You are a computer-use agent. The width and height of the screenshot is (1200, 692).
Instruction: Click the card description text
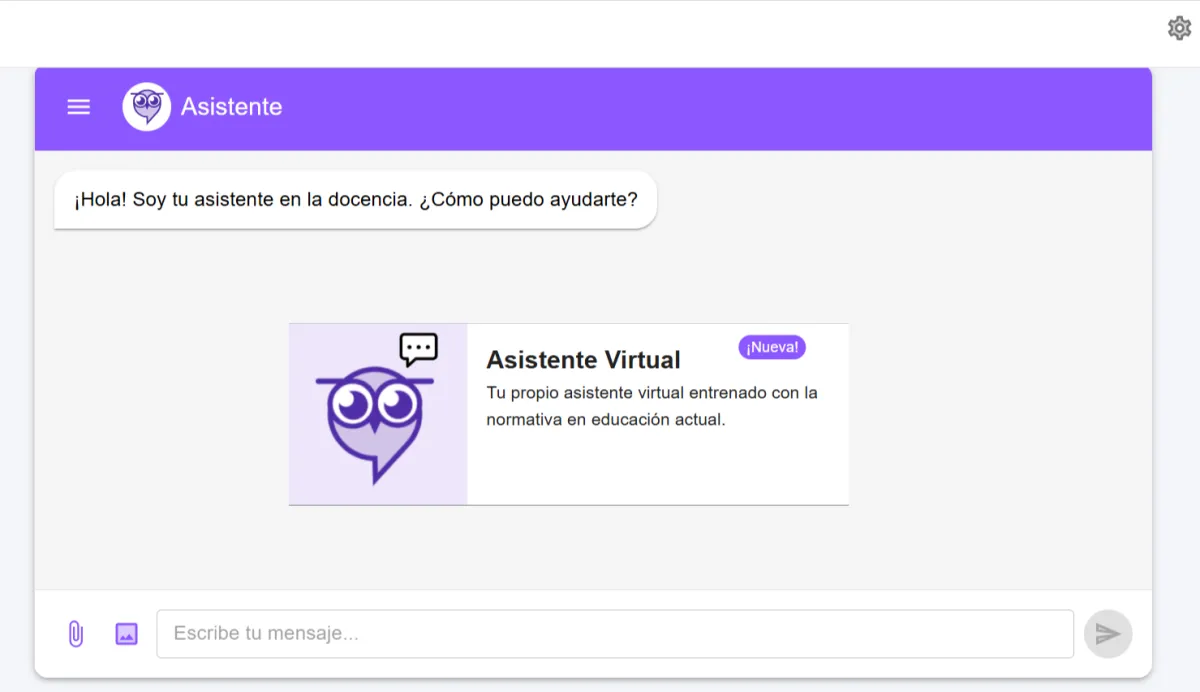(x=651, y=406)
